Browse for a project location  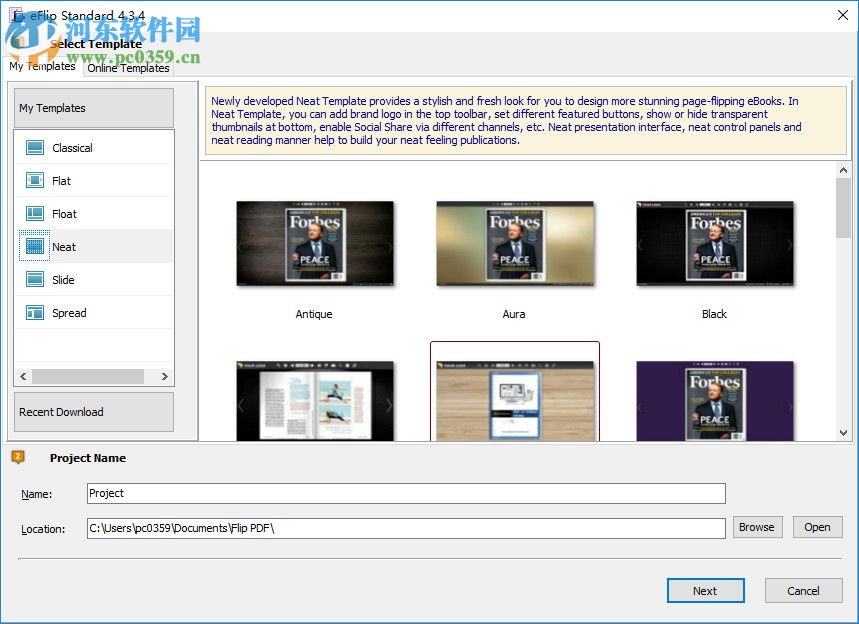(757, 527)
